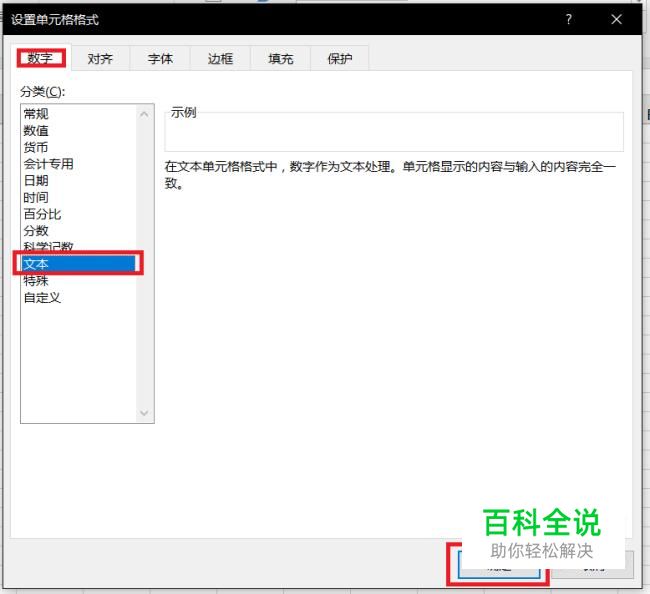Image resolution: width=650 pixels, height=594 pixels.
Task: Open the 对齐 tab
Action: (100, 59)
